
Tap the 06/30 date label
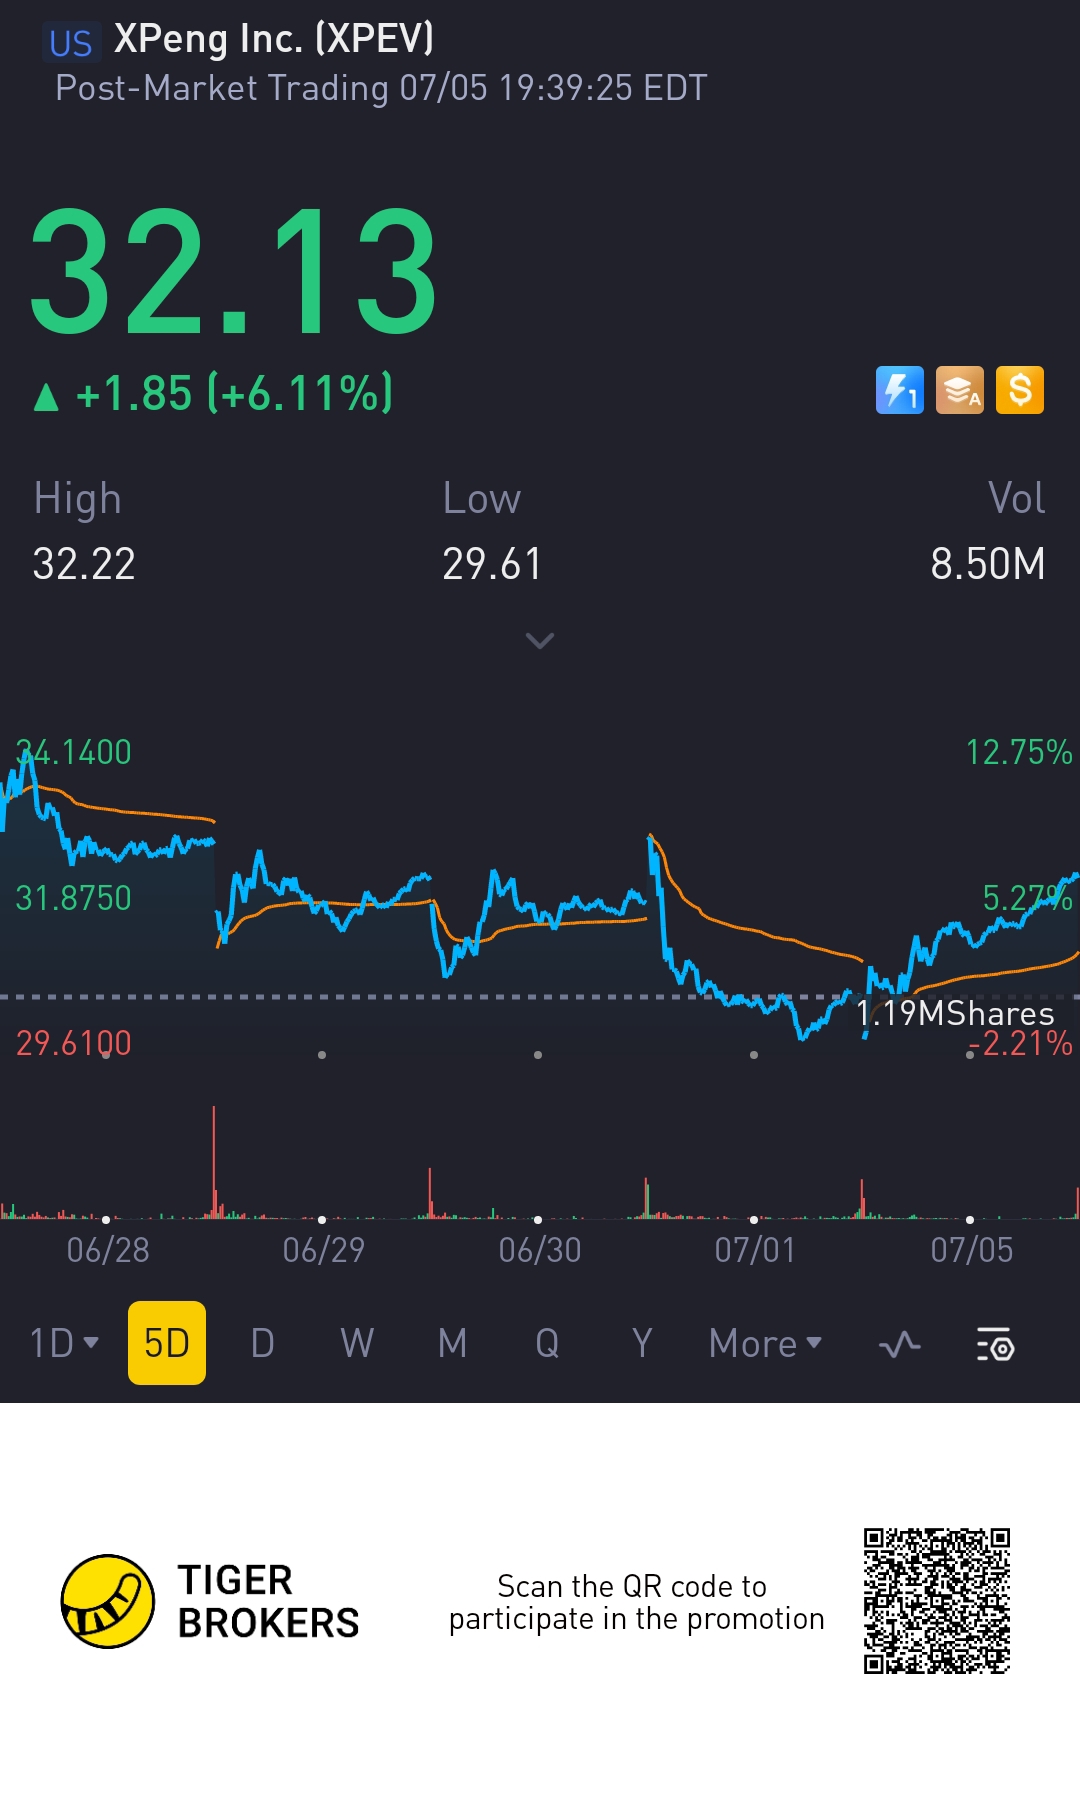pos(540,1250)
